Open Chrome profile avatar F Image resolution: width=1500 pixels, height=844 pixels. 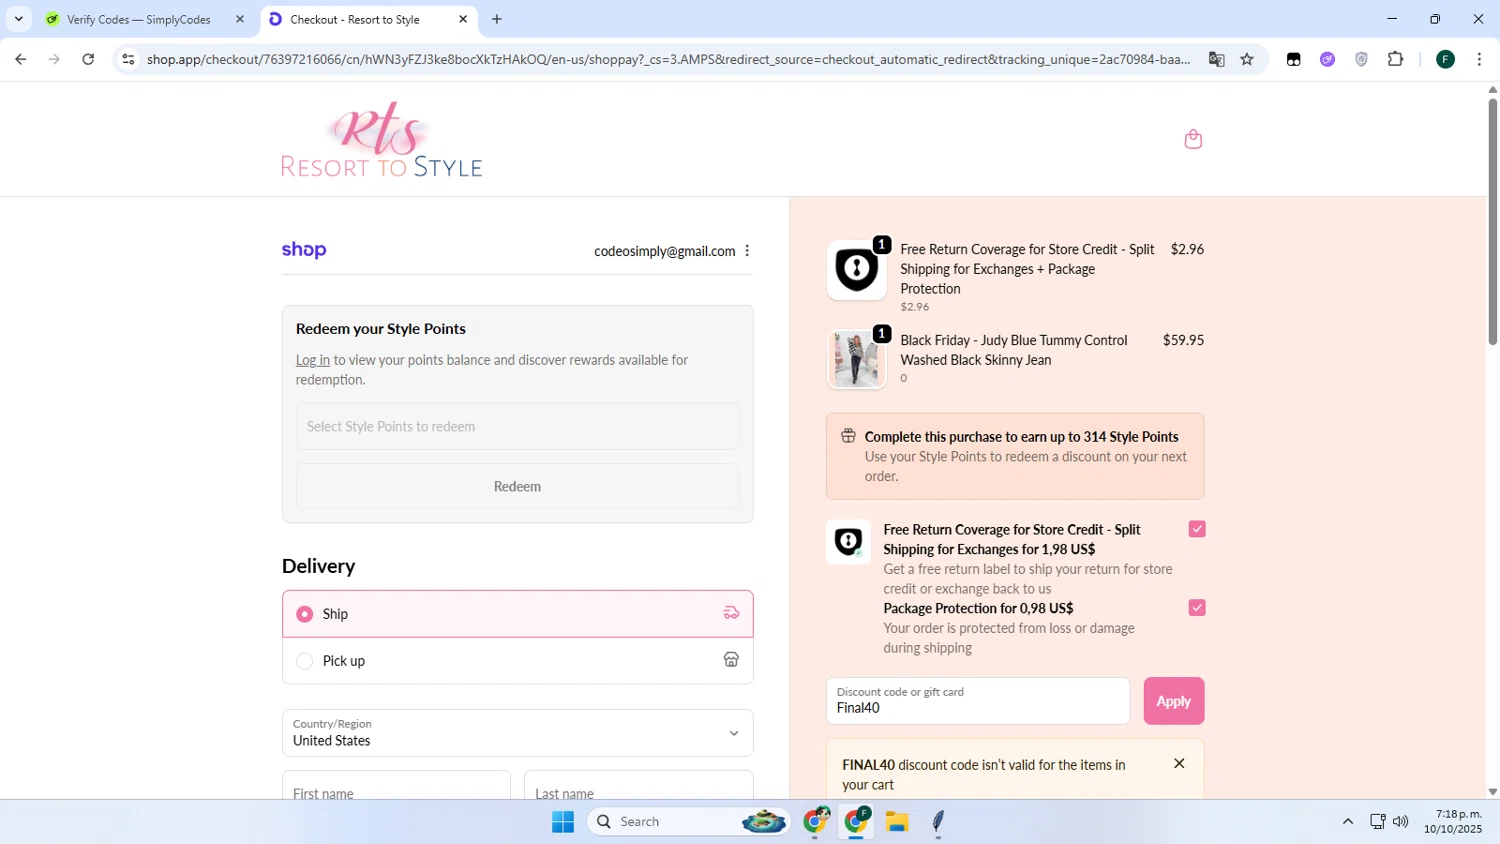(x=1445, y=59)
